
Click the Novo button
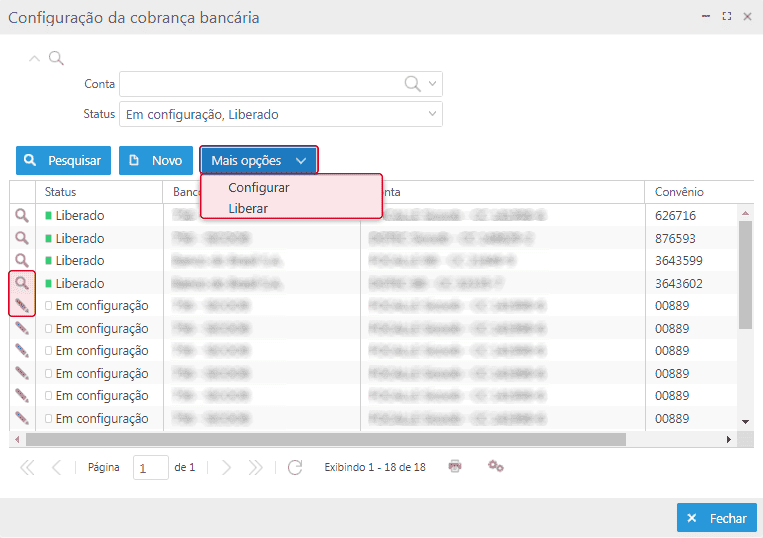click(156, 160)
